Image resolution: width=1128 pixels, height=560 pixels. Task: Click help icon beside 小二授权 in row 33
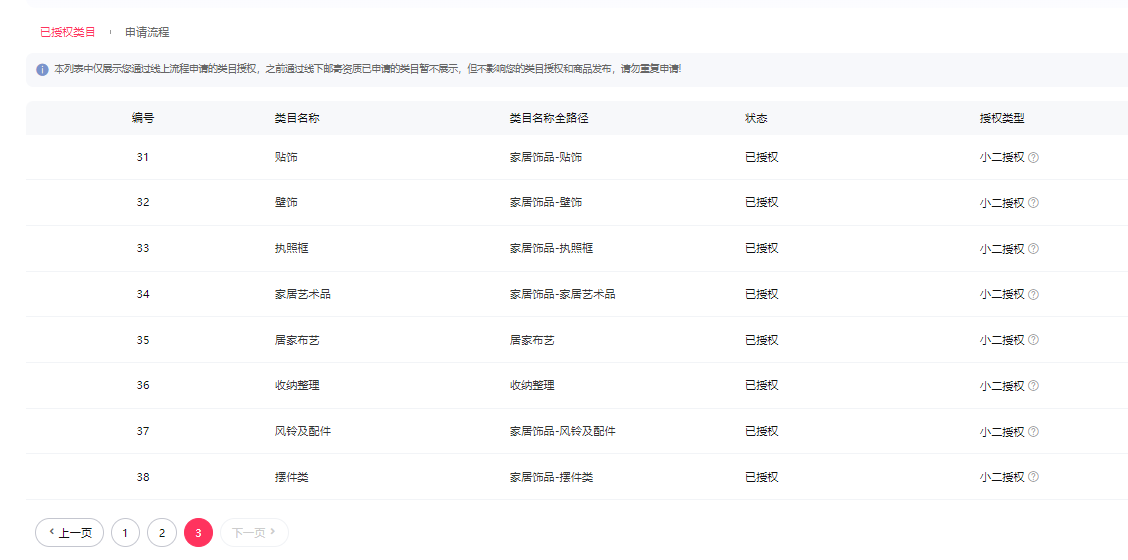pos(1033,249)
